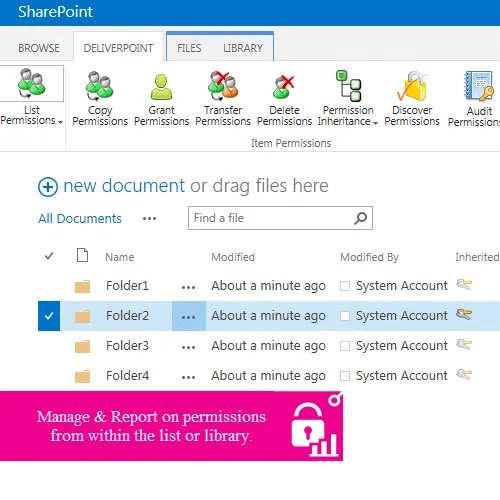Click About a minute ago for Folder4
The height and width of the screenshot is (500, 500).
268,376
